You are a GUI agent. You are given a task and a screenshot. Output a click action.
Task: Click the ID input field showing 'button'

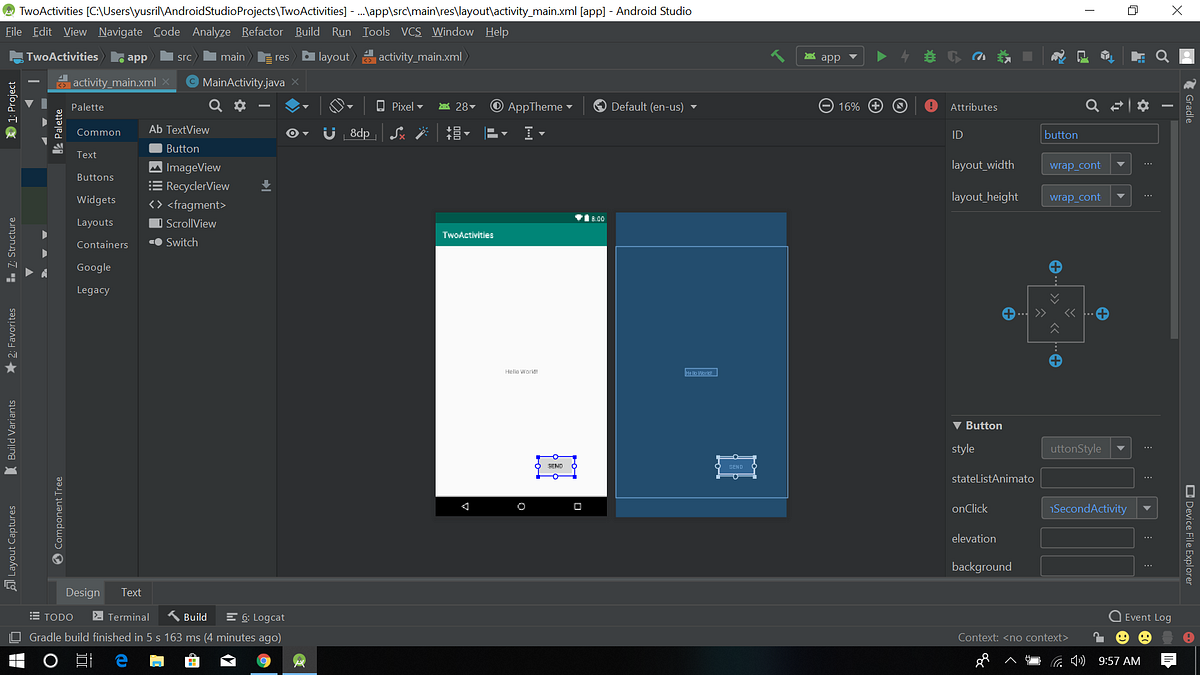point(1098,133)
